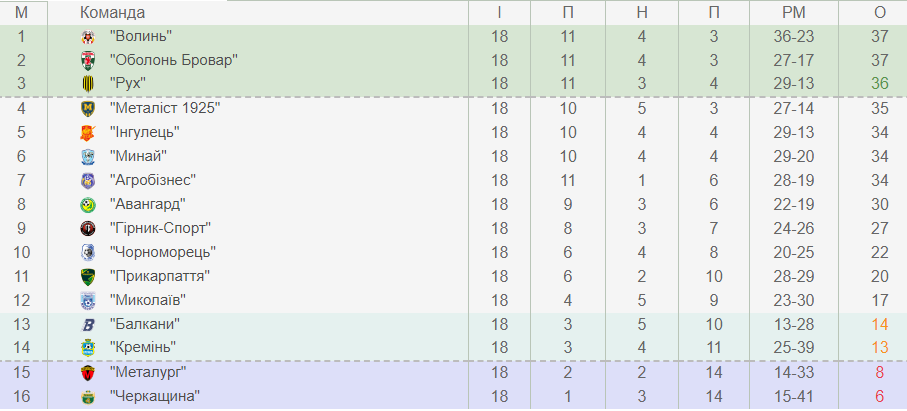The width and height of the screenshot is (907, 411).
Task: Click the Metalist 1925 team crest
Action: 88,108
